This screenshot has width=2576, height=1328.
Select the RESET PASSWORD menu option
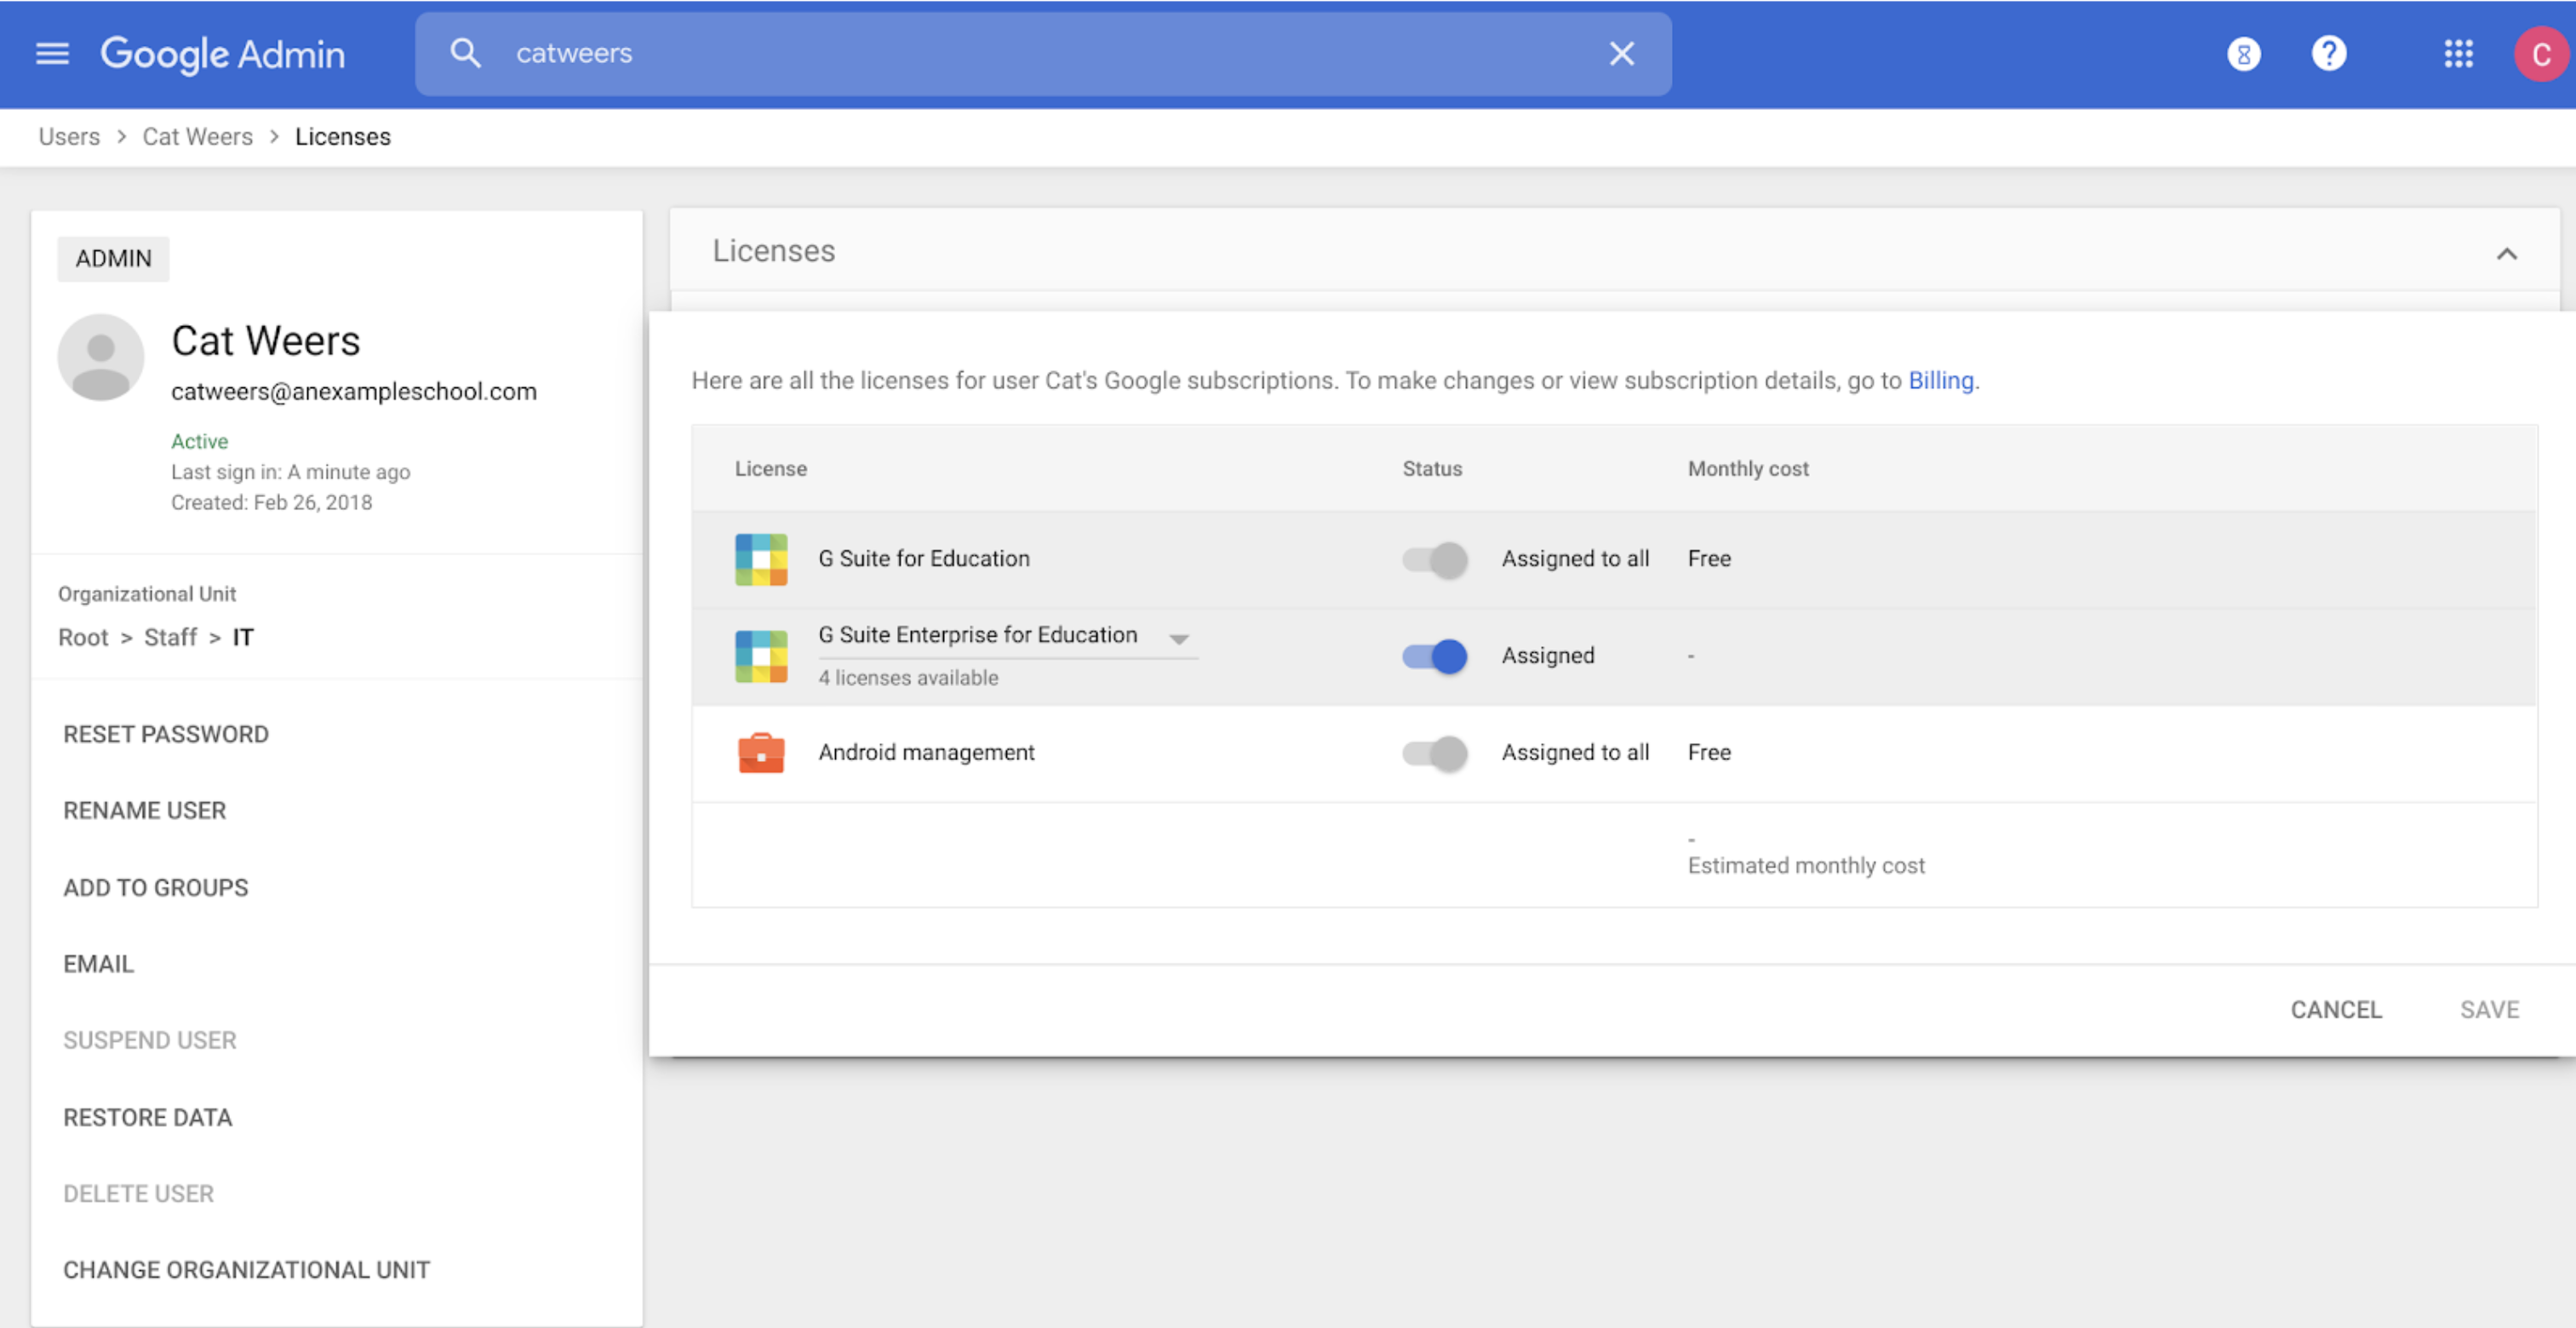164,732
